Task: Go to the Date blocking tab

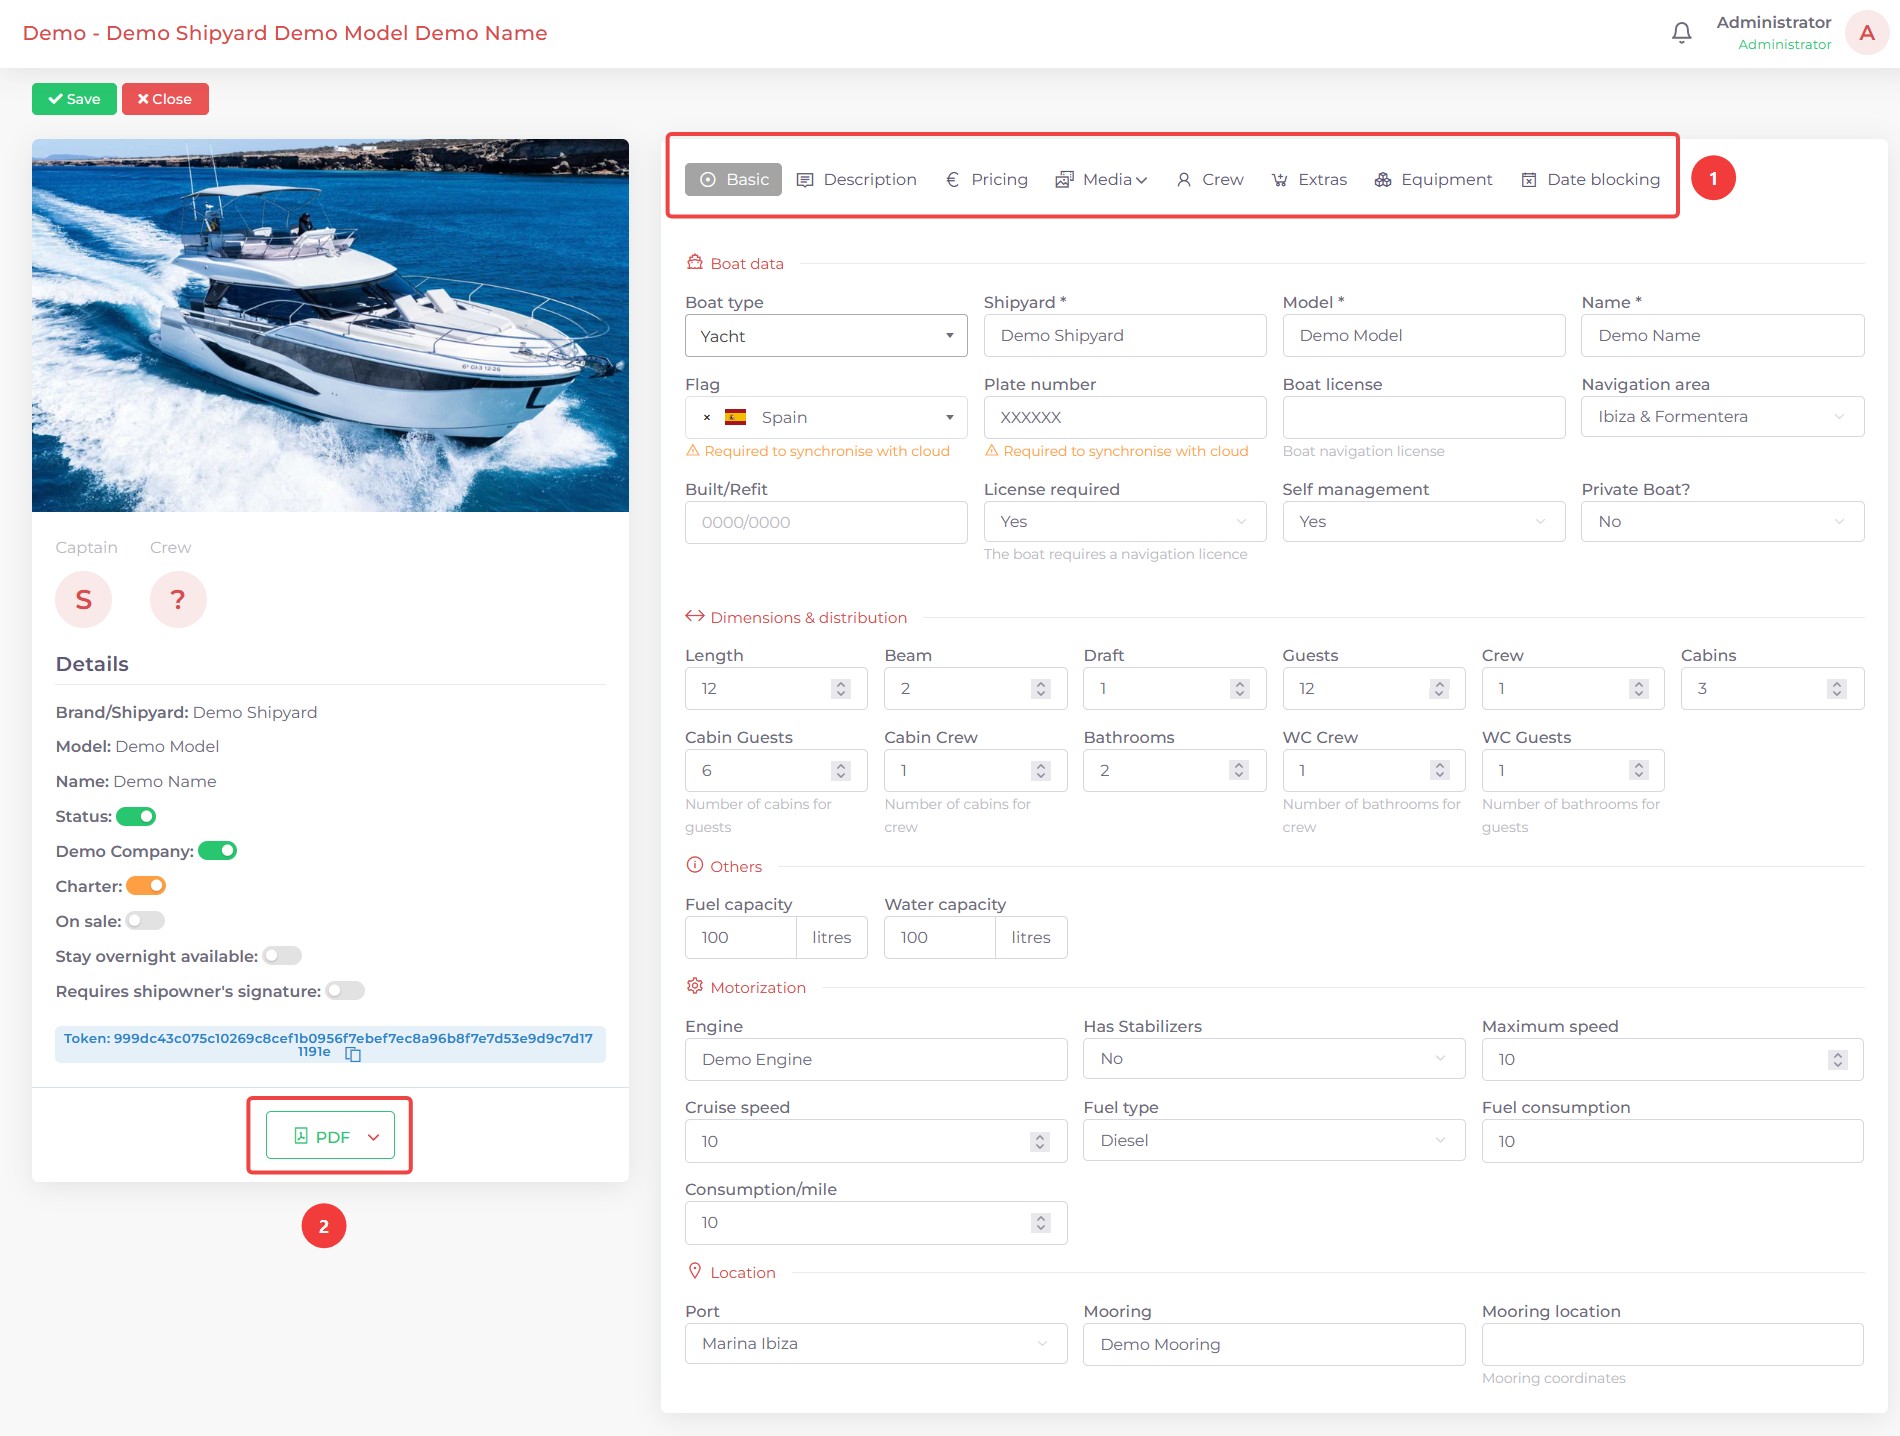Action: [1591, 179]
